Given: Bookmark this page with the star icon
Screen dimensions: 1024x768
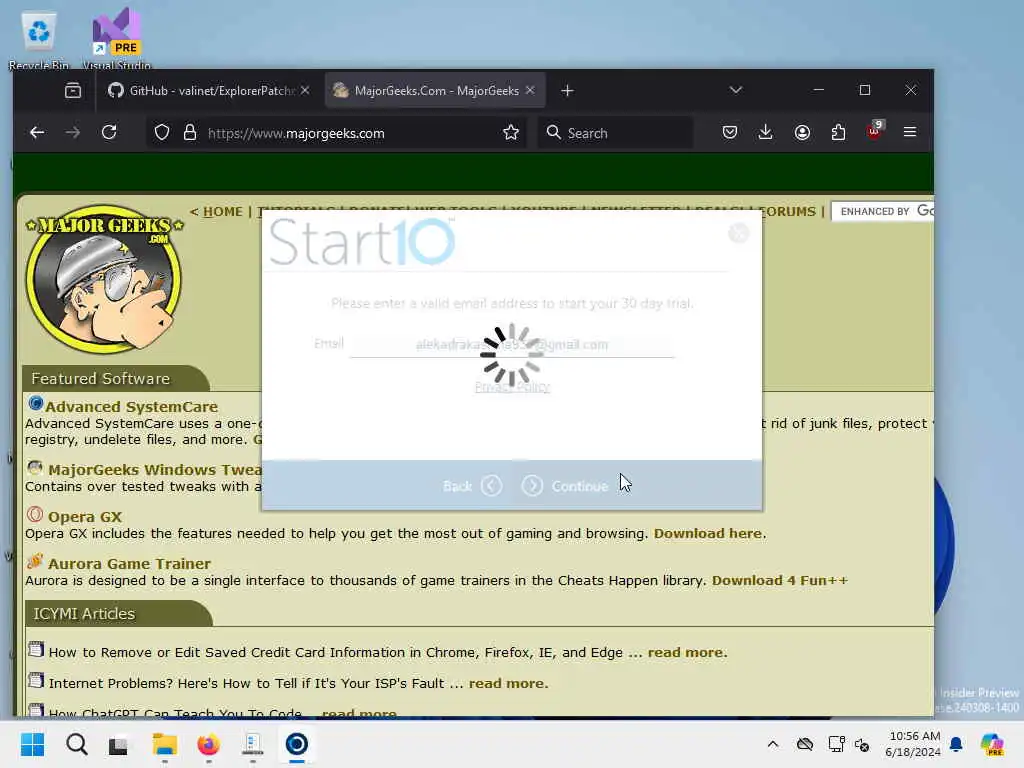Looking at the screenshot, I should tap(511, 133).
